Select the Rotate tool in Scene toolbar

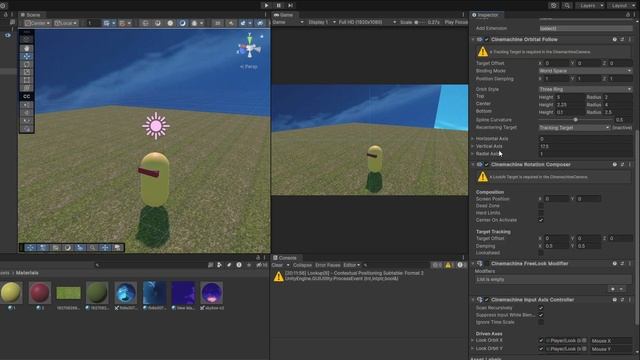(27, 64)
